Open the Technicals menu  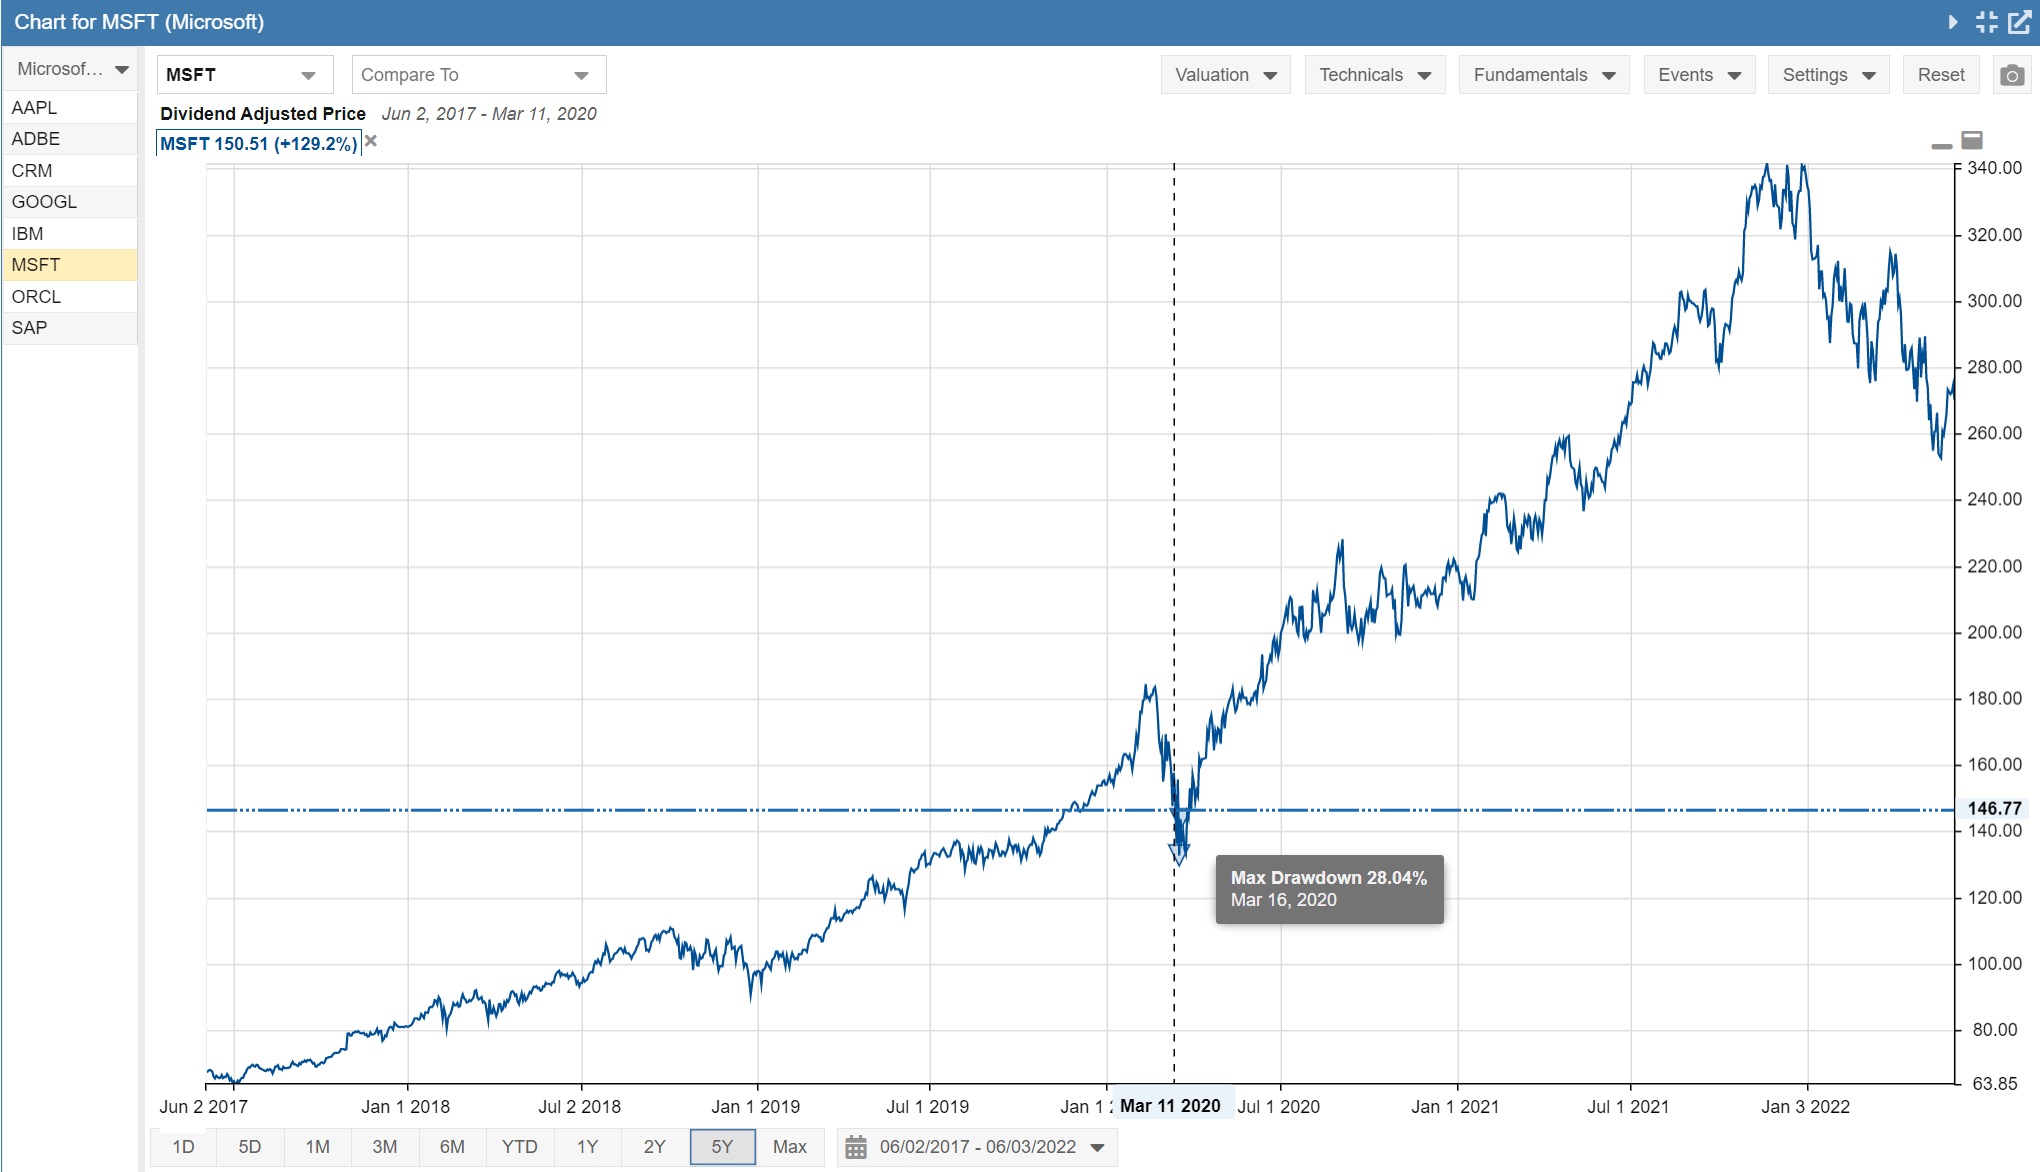(1375, 75)
